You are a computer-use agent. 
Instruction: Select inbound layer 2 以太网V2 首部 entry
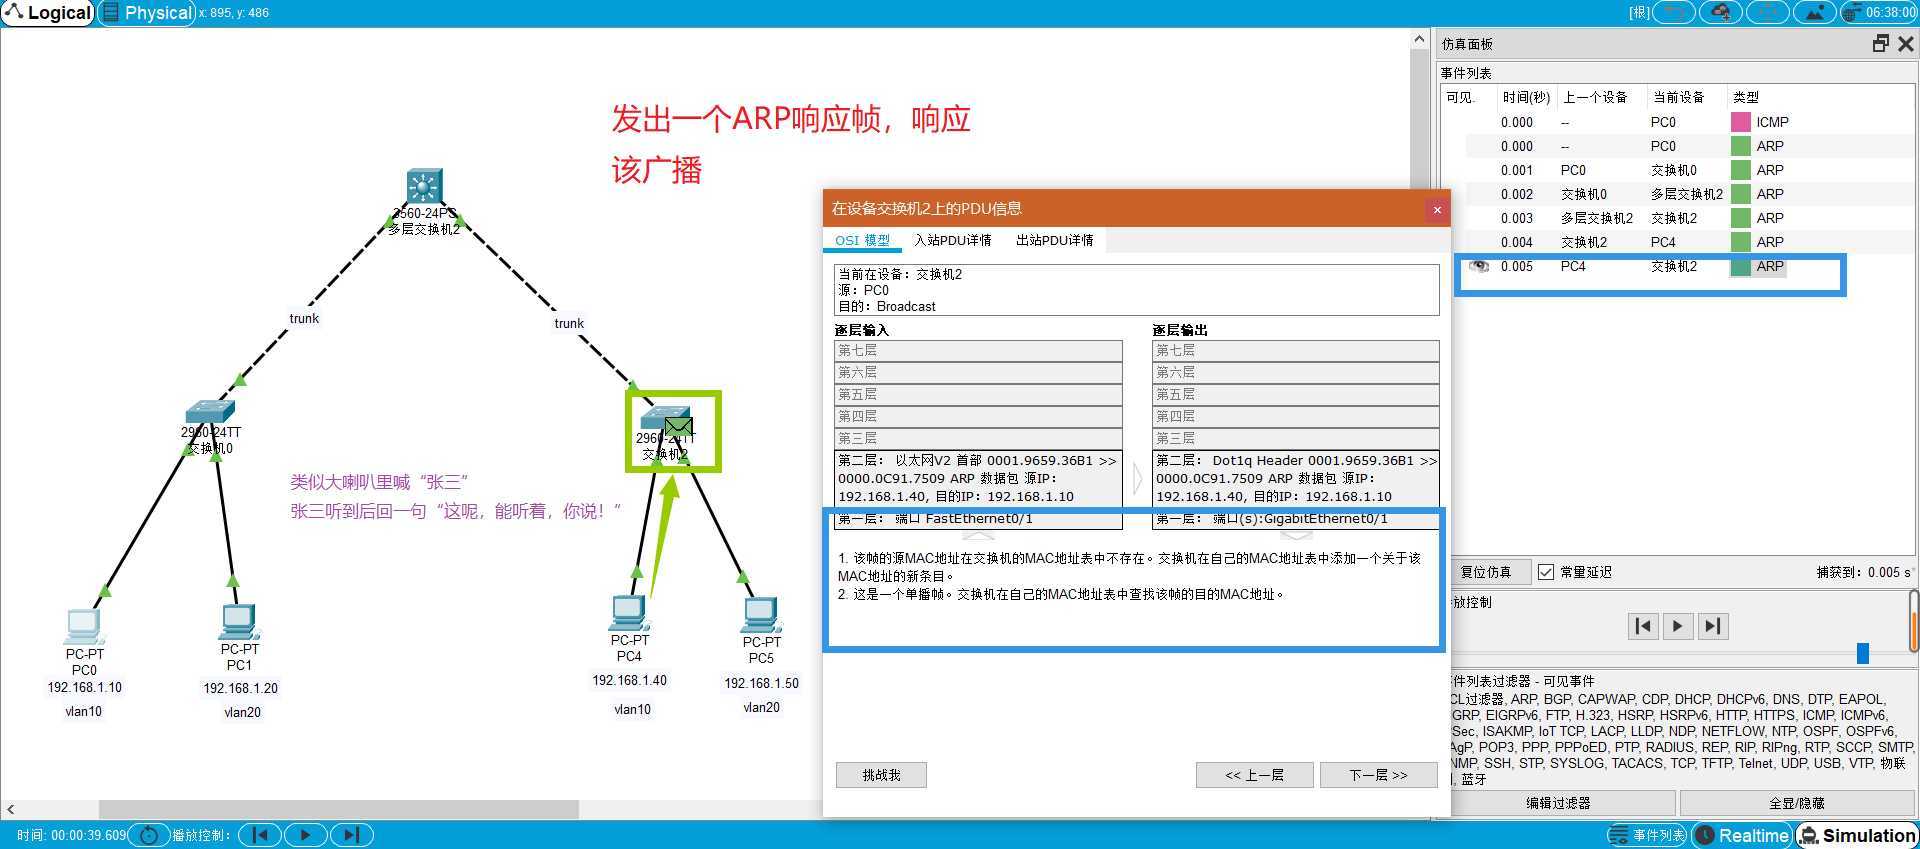click(x=978, y=479)
